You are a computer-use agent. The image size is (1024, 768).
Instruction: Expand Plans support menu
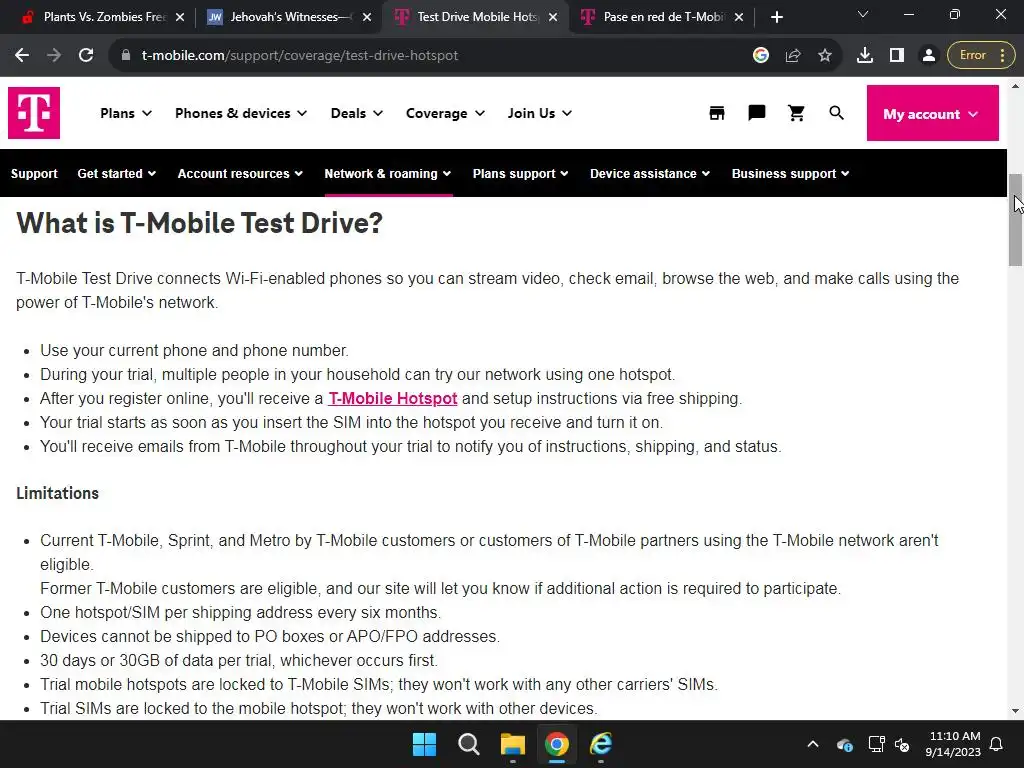tap(520, 174)
